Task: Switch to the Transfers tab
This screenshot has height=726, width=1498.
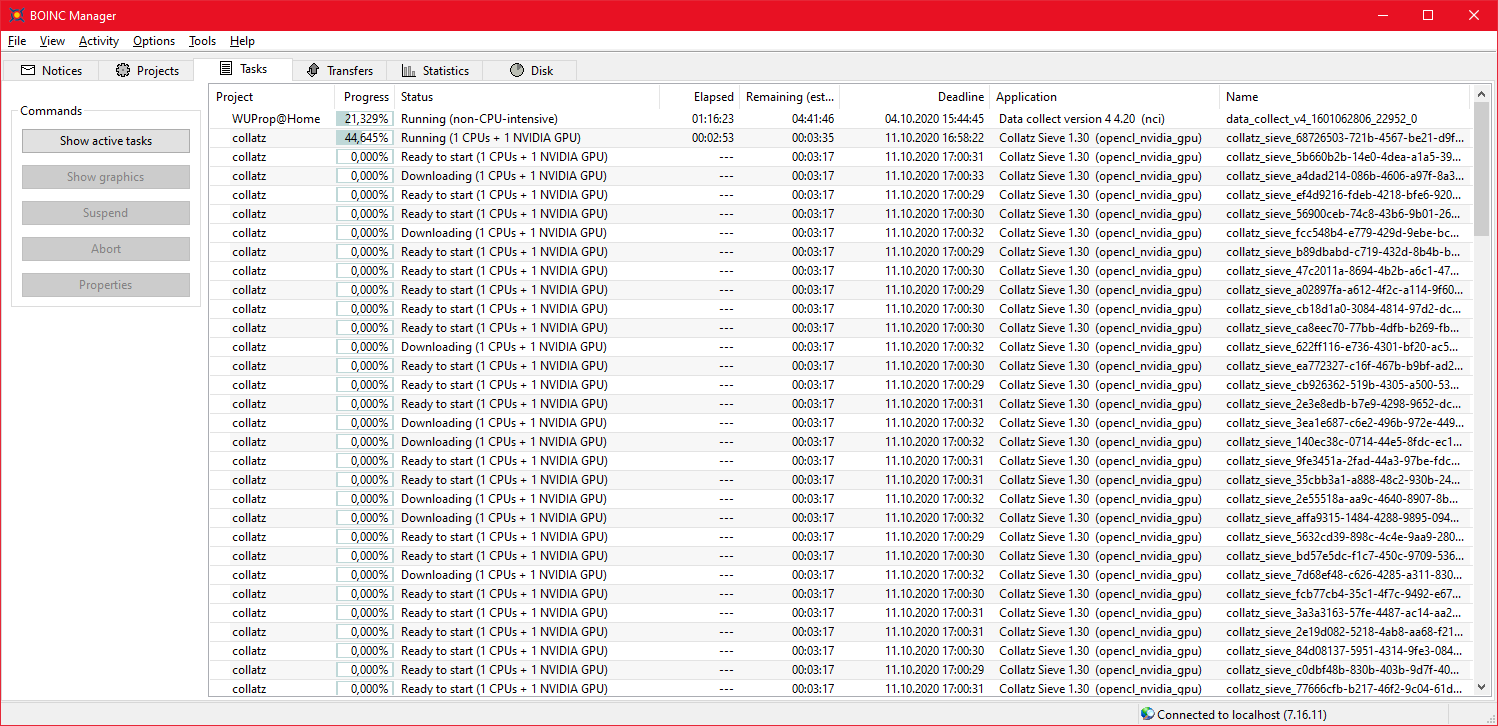Action: [x=339, y=71]
